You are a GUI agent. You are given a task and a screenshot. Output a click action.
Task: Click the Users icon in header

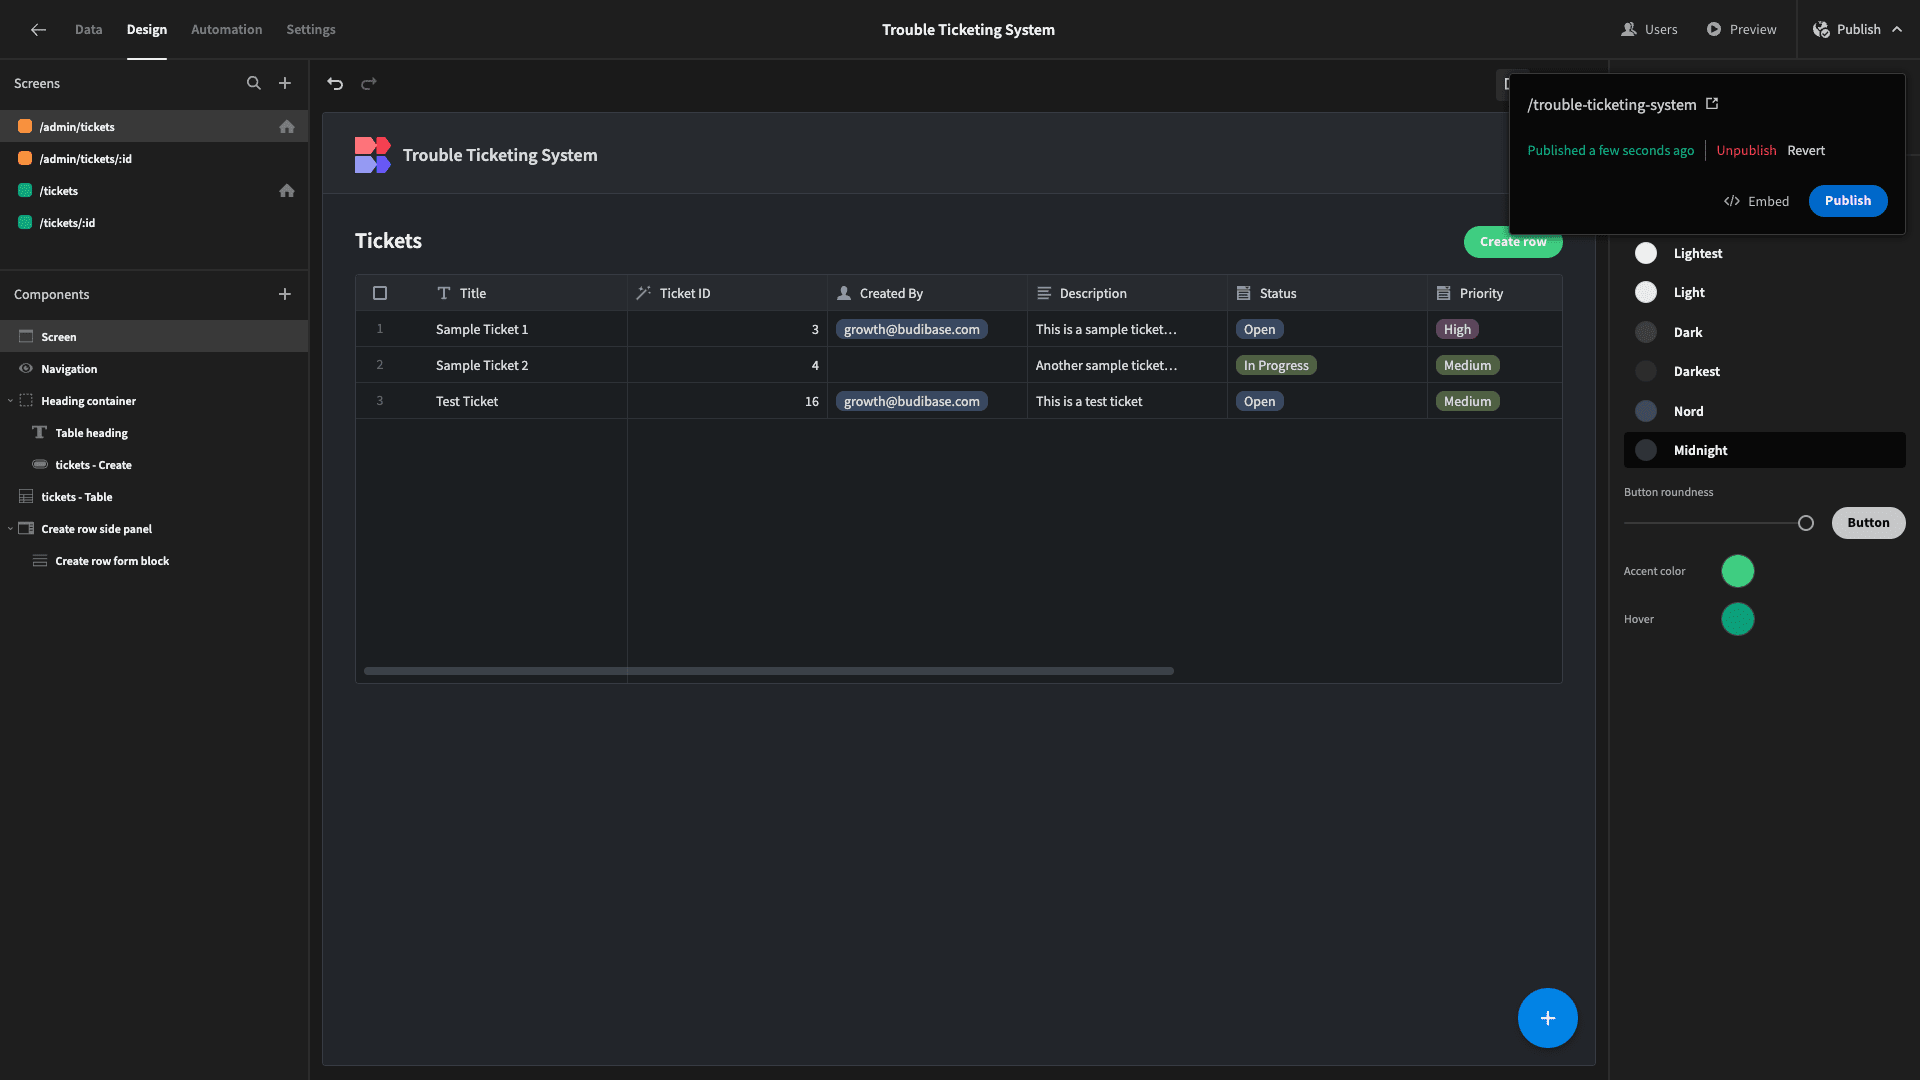[1629, 30]
